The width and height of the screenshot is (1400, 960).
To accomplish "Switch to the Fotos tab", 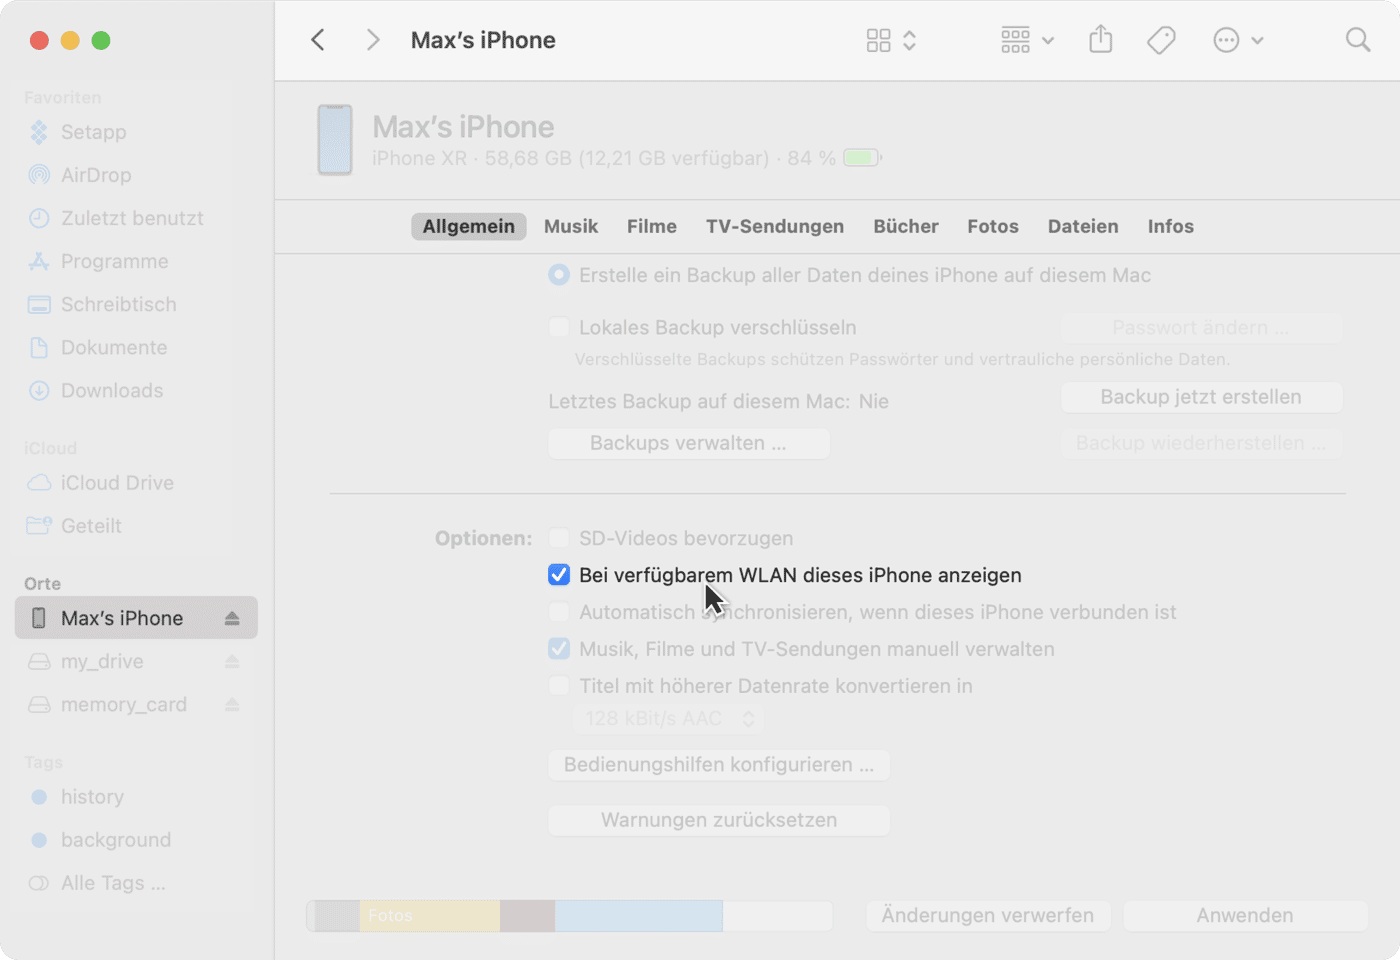I will [x=993, y=226].
